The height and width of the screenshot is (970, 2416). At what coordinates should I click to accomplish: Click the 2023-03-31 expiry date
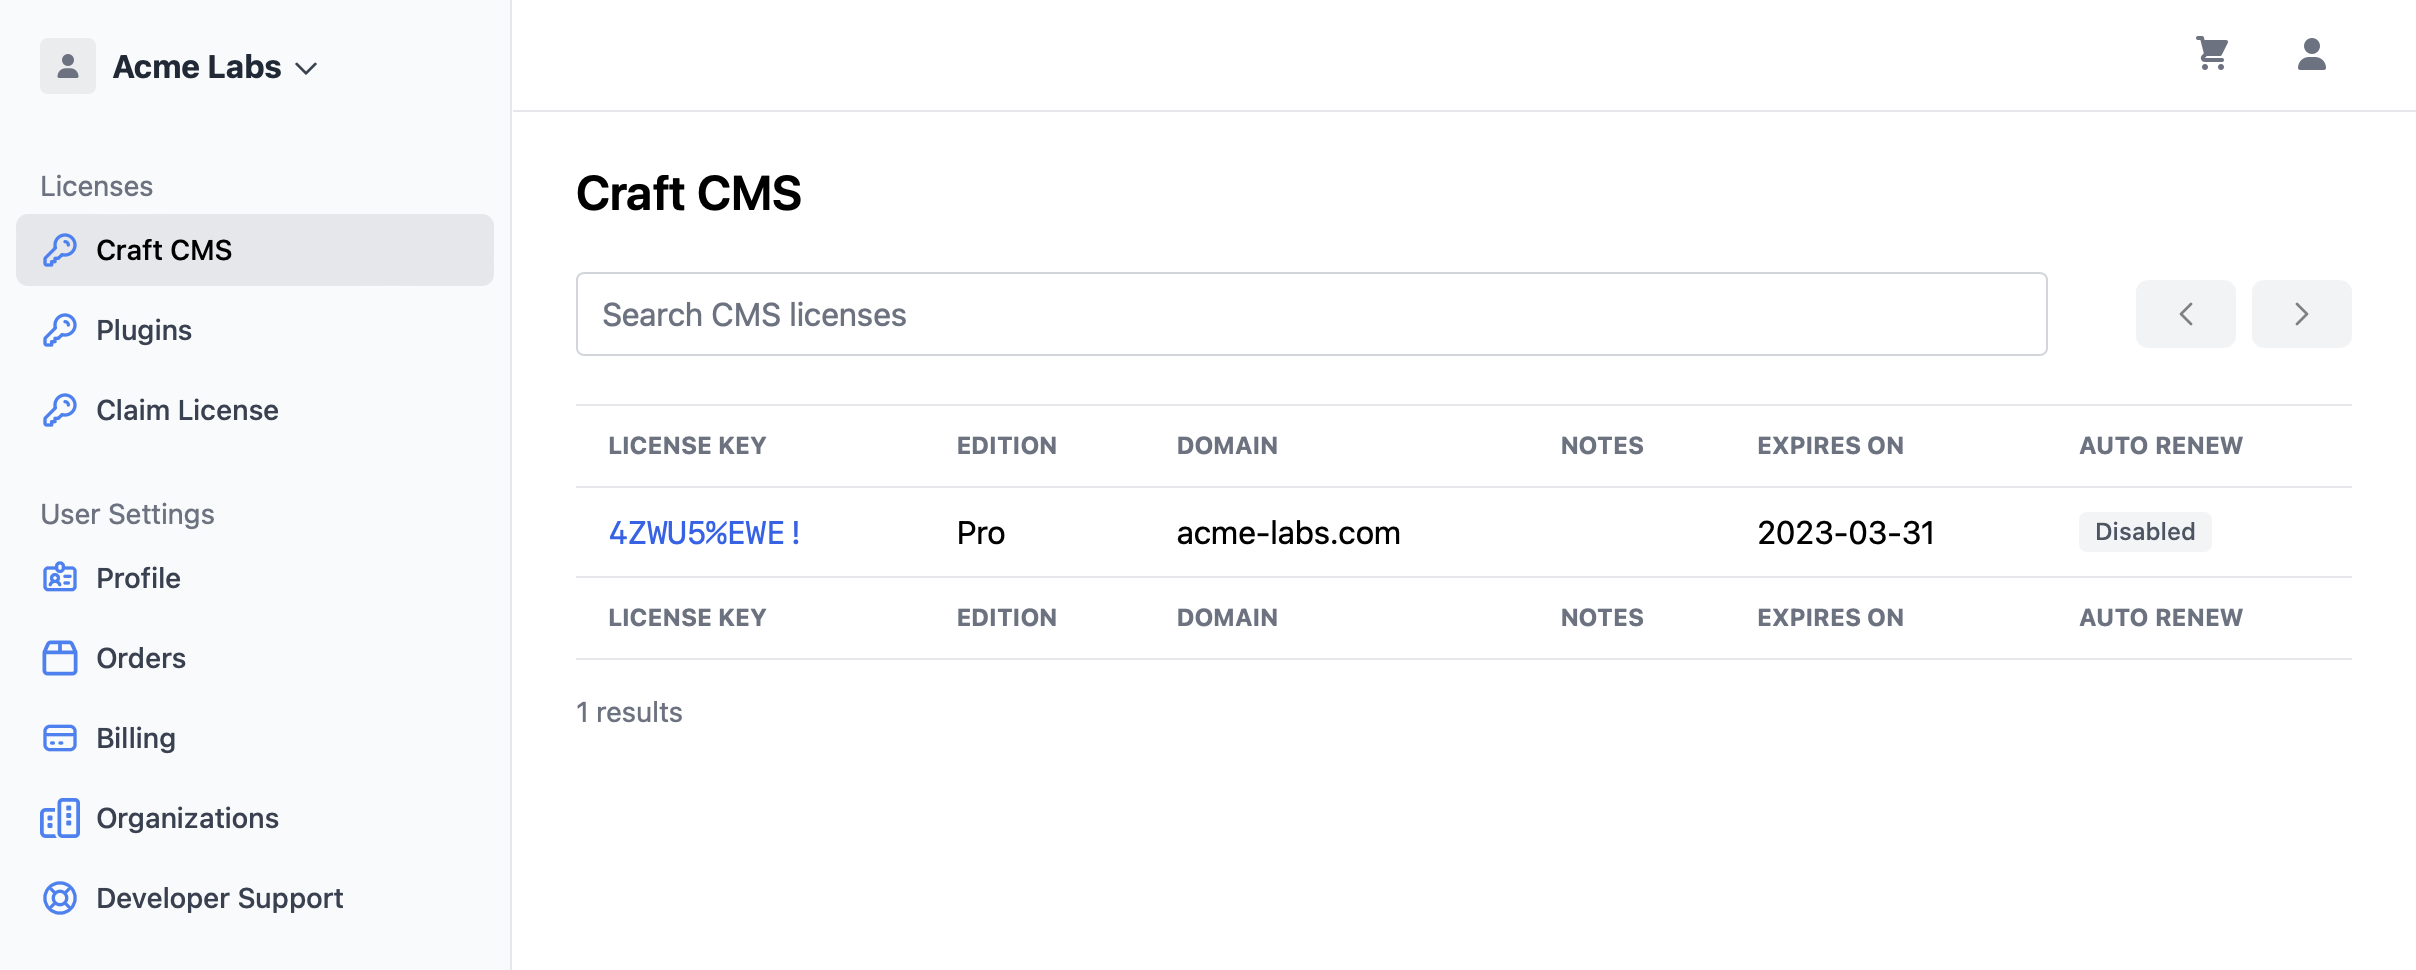tap(1846, 533)
